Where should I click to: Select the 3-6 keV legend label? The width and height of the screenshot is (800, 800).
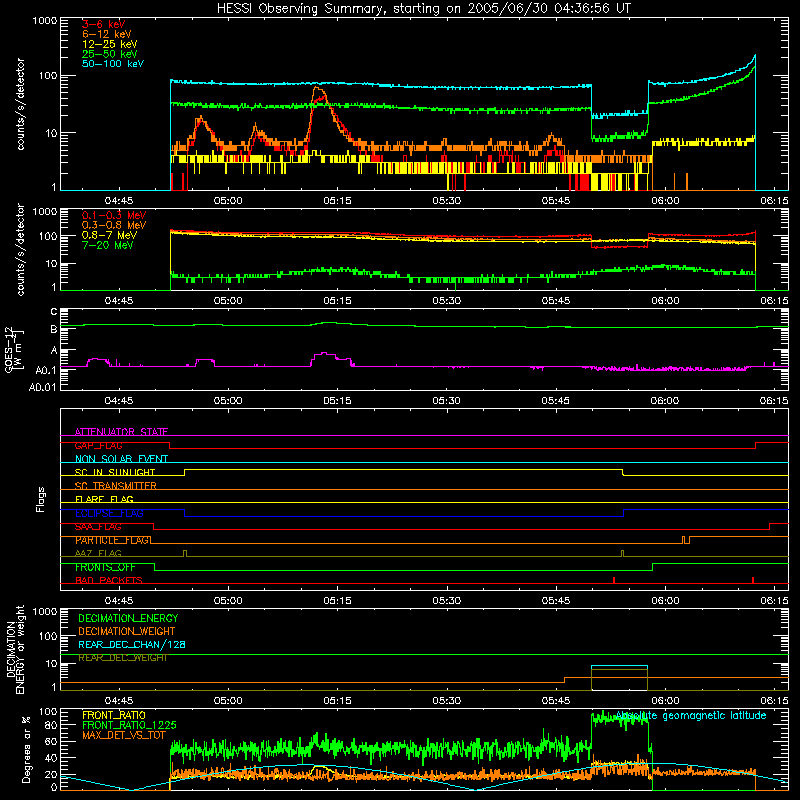(x=103, y=24)
